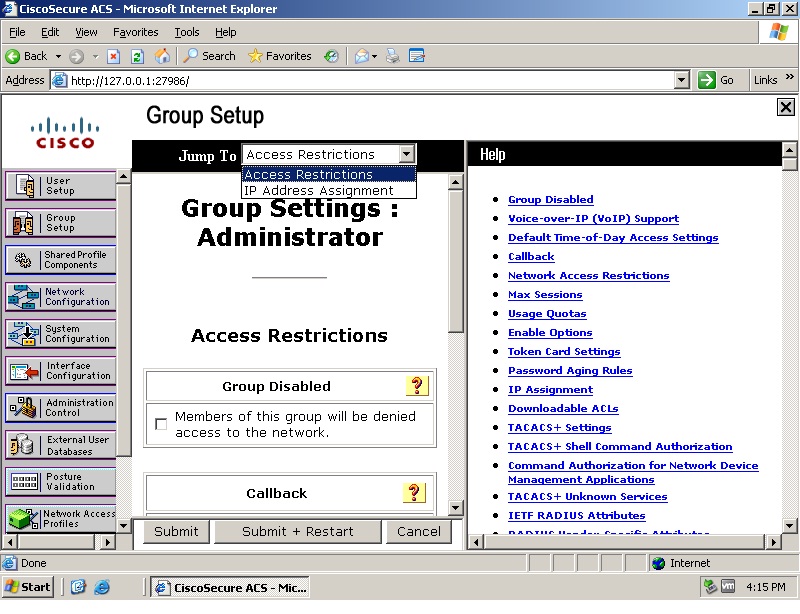Open the Network Access Restrictions help link

click(x=588, y=276)
